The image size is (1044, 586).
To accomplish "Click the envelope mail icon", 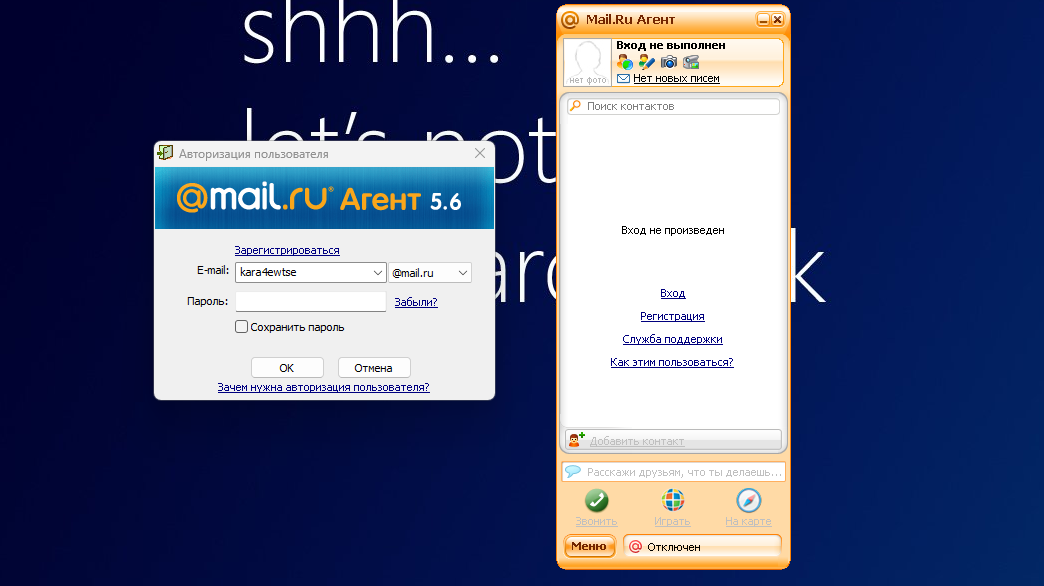I will click(623, 79).
